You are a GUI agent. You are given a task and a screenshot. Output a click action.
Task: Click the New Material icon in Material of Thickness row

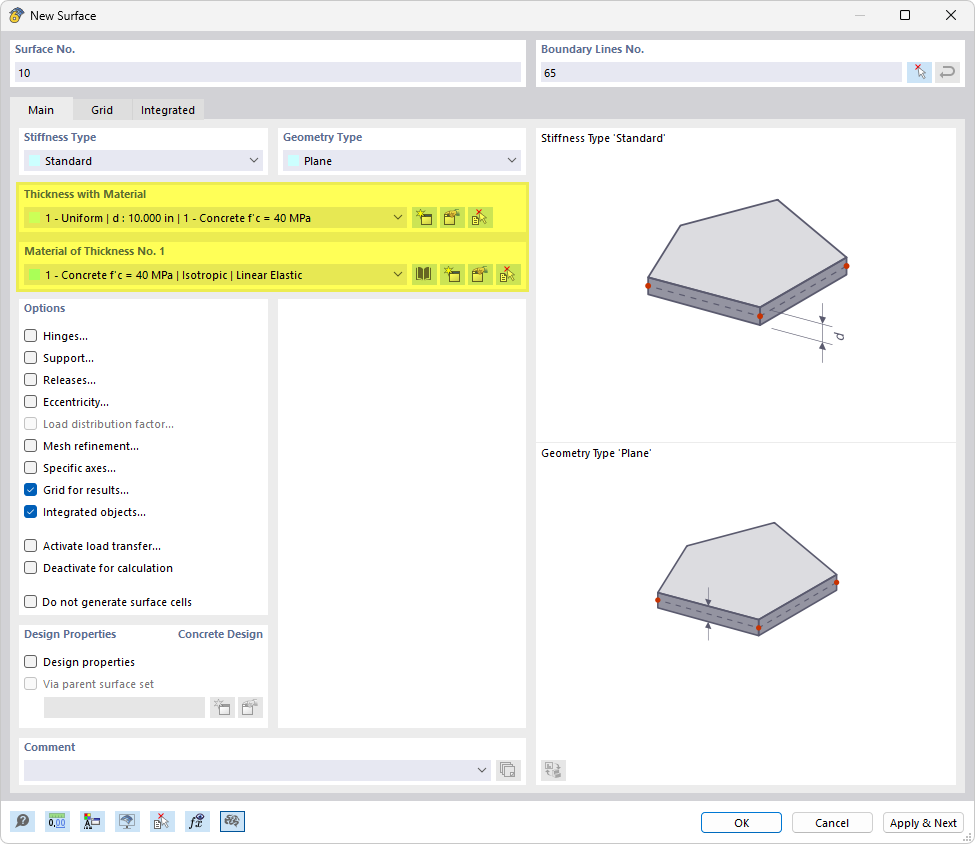click(x=452, y=274)
